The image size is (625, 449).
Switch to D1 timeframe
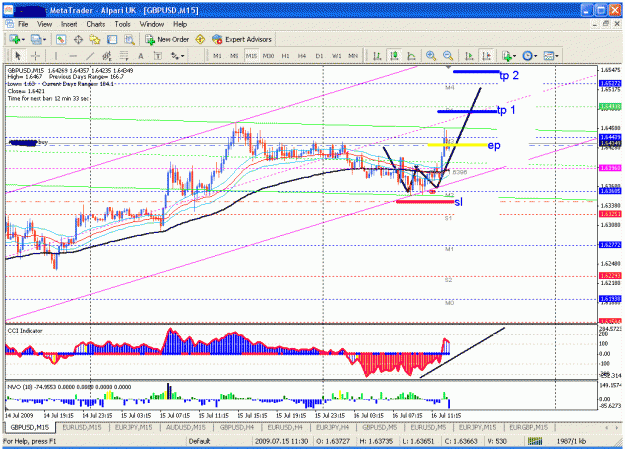pos(319,56)
